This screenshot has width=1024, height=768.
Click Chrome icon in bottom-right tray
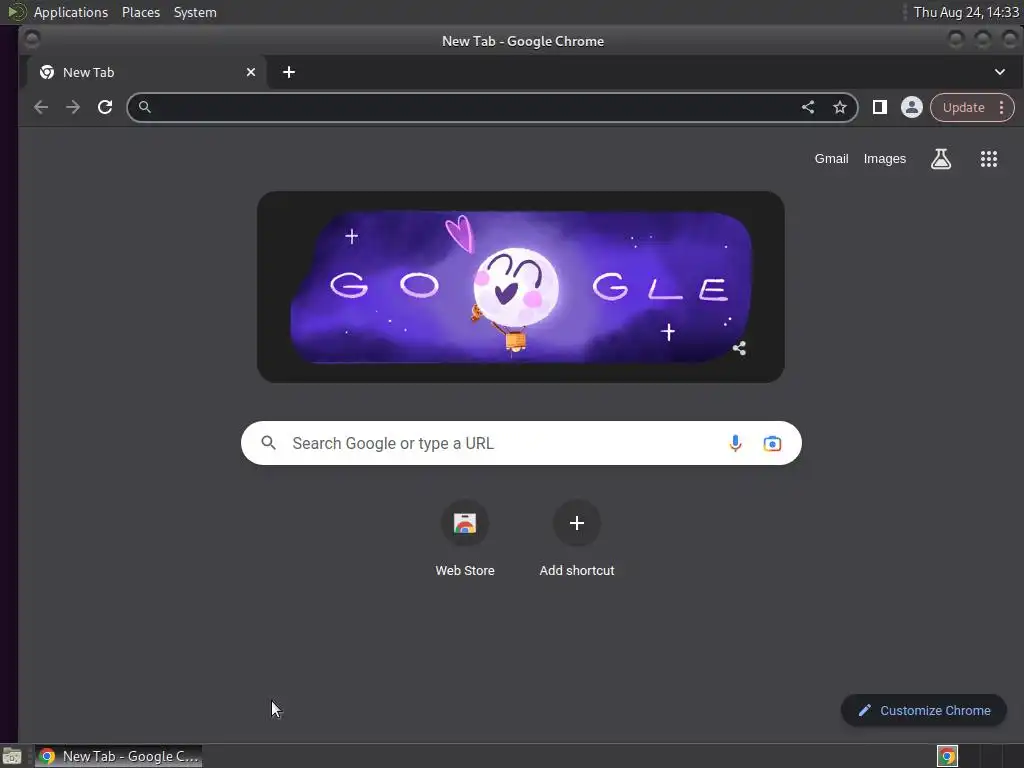947,756
